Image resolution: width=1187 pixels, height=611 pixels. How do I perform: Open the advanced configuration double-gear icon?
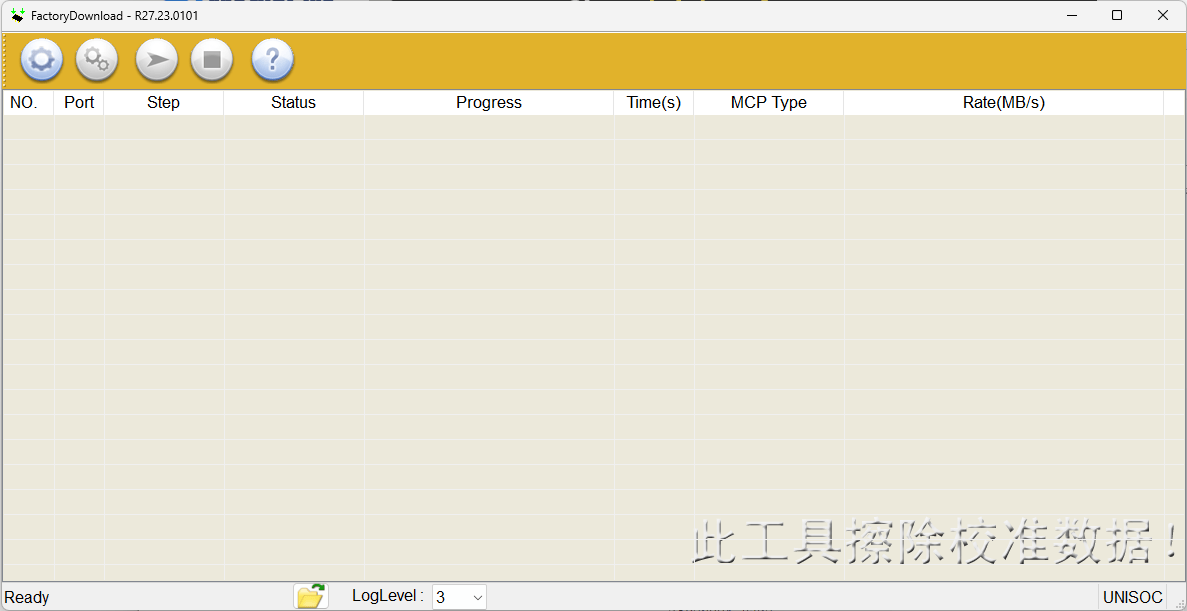[x=96, y=60]
